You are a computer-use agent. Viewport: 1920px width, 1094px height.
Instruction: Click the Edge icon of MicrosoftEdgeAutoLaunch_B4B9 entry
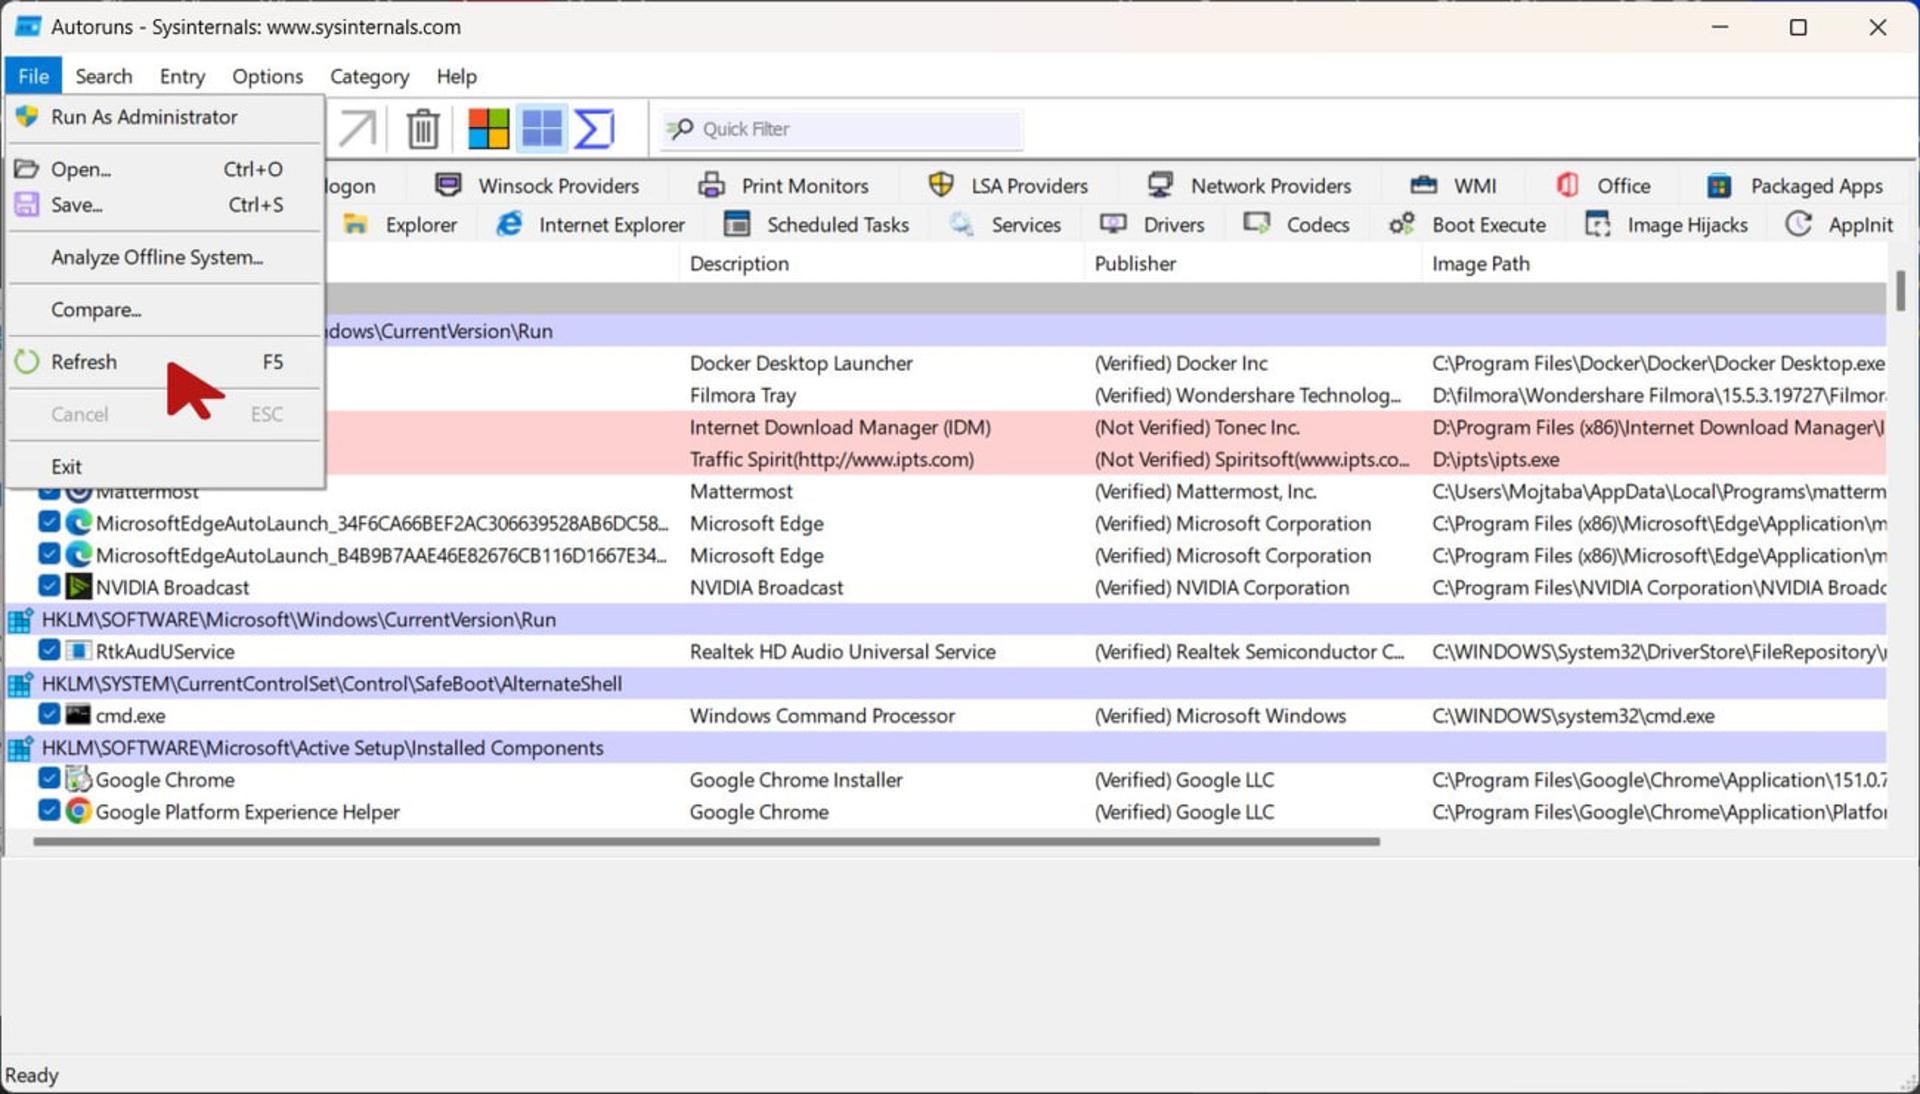tap(78, 555)
